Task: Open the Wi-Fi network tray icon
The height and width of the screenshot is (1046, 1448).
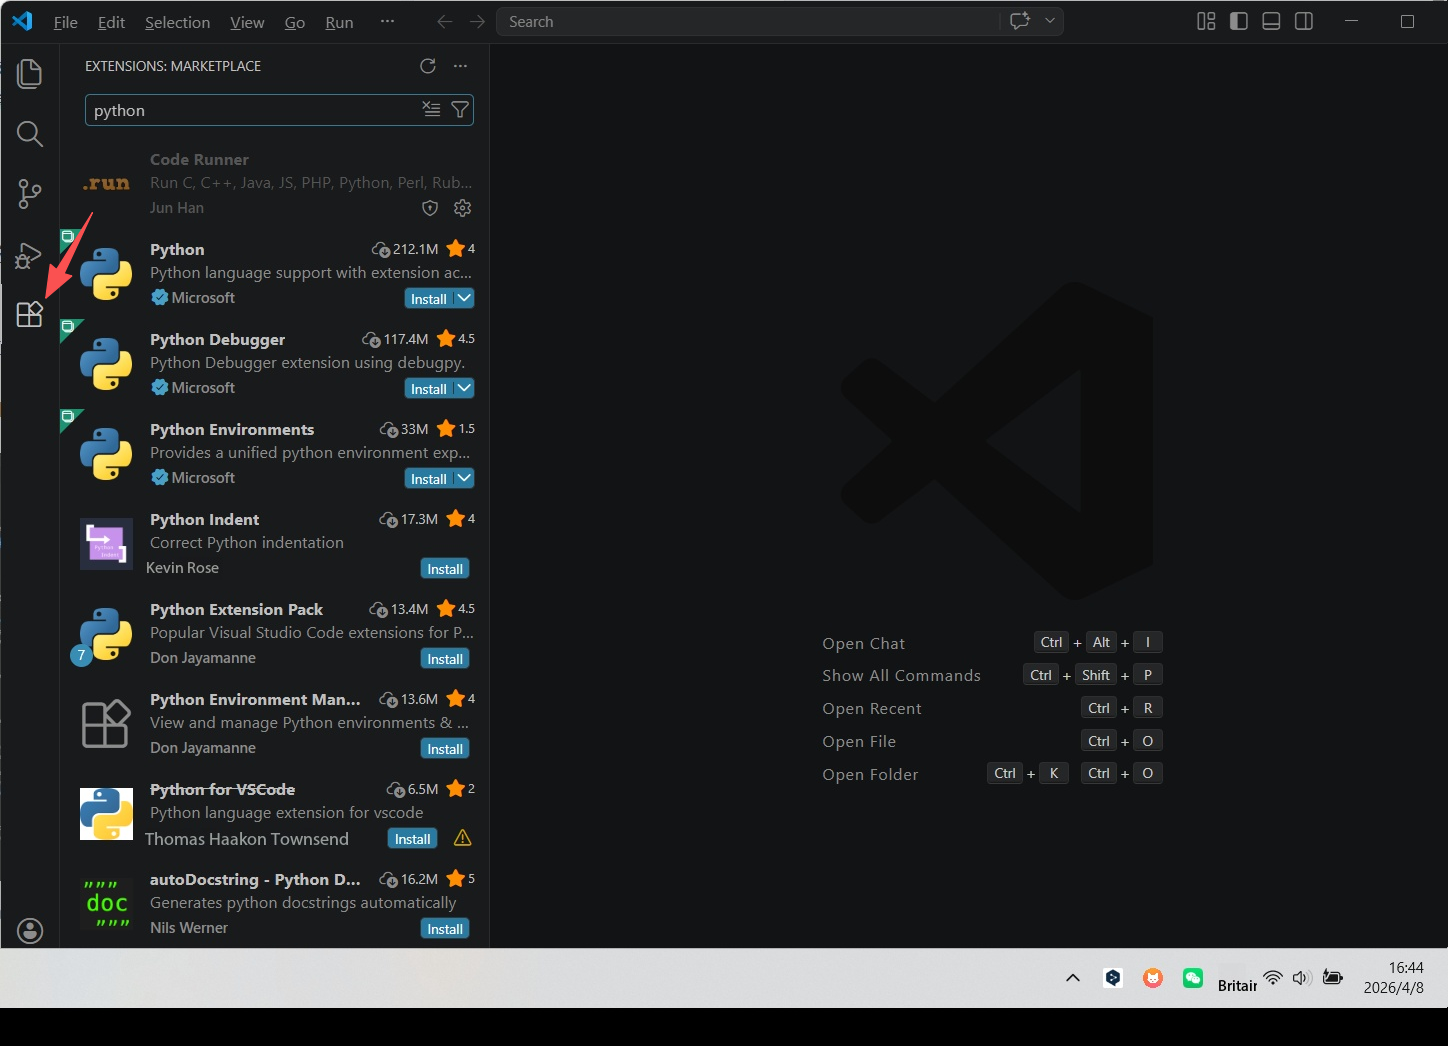Action: 1273,978
